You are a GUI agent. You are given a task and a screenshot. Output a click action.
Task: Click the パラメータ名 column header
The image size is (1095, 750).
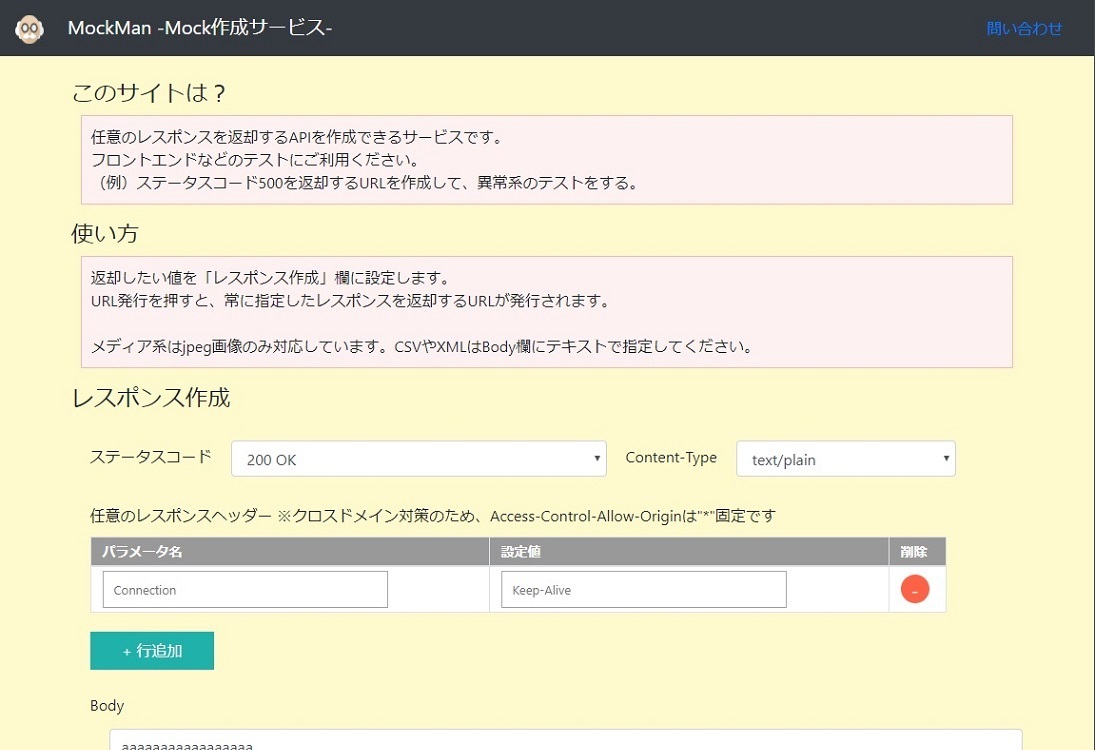pyautogui.click(x=142, y=552)
